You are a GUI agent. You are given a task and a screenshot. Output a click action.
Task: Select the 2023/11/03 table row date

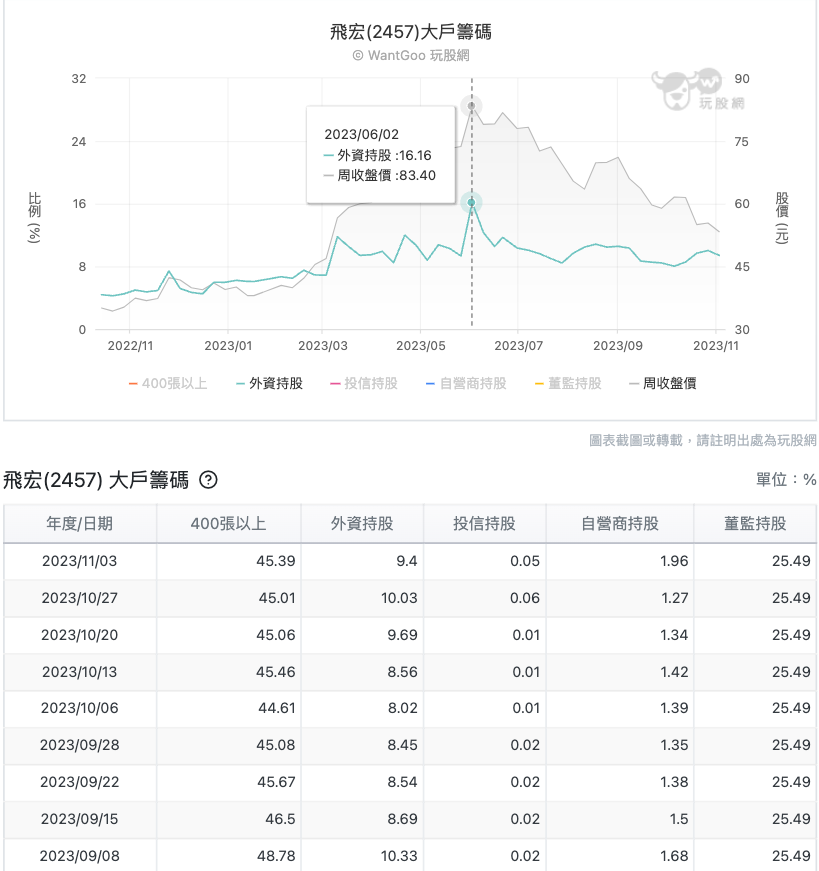pos(80,561)
